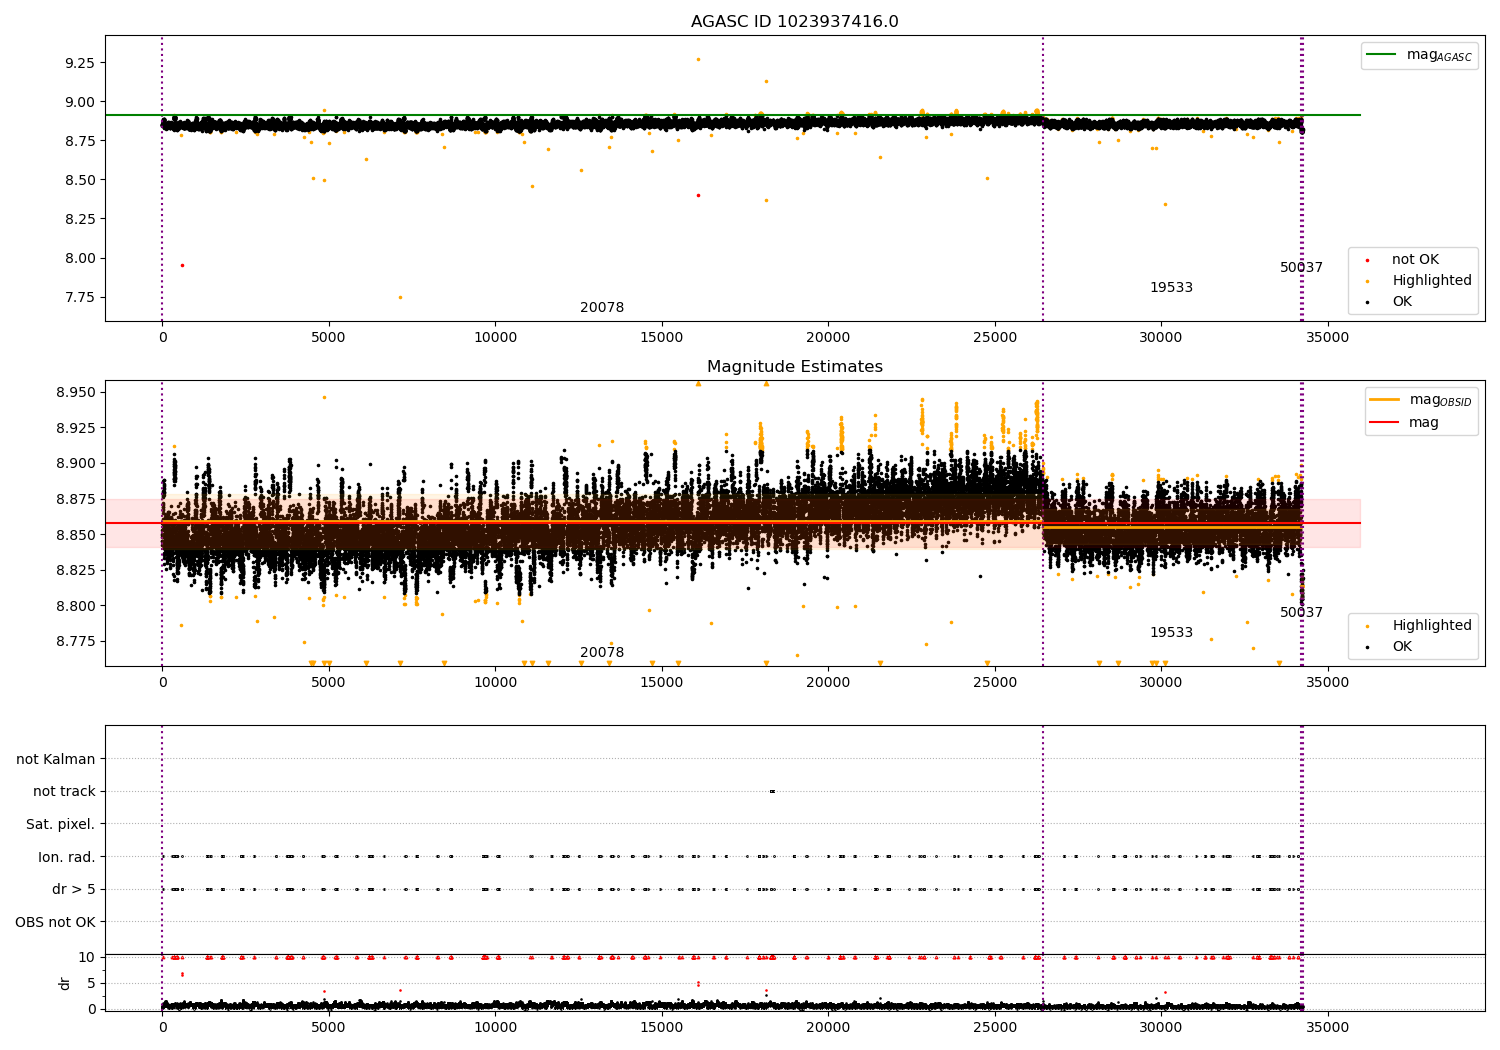1500x1050 pixels.
Task: Click the 35000 x-axis tick of bottom plot
Action: point(1328,1027)
